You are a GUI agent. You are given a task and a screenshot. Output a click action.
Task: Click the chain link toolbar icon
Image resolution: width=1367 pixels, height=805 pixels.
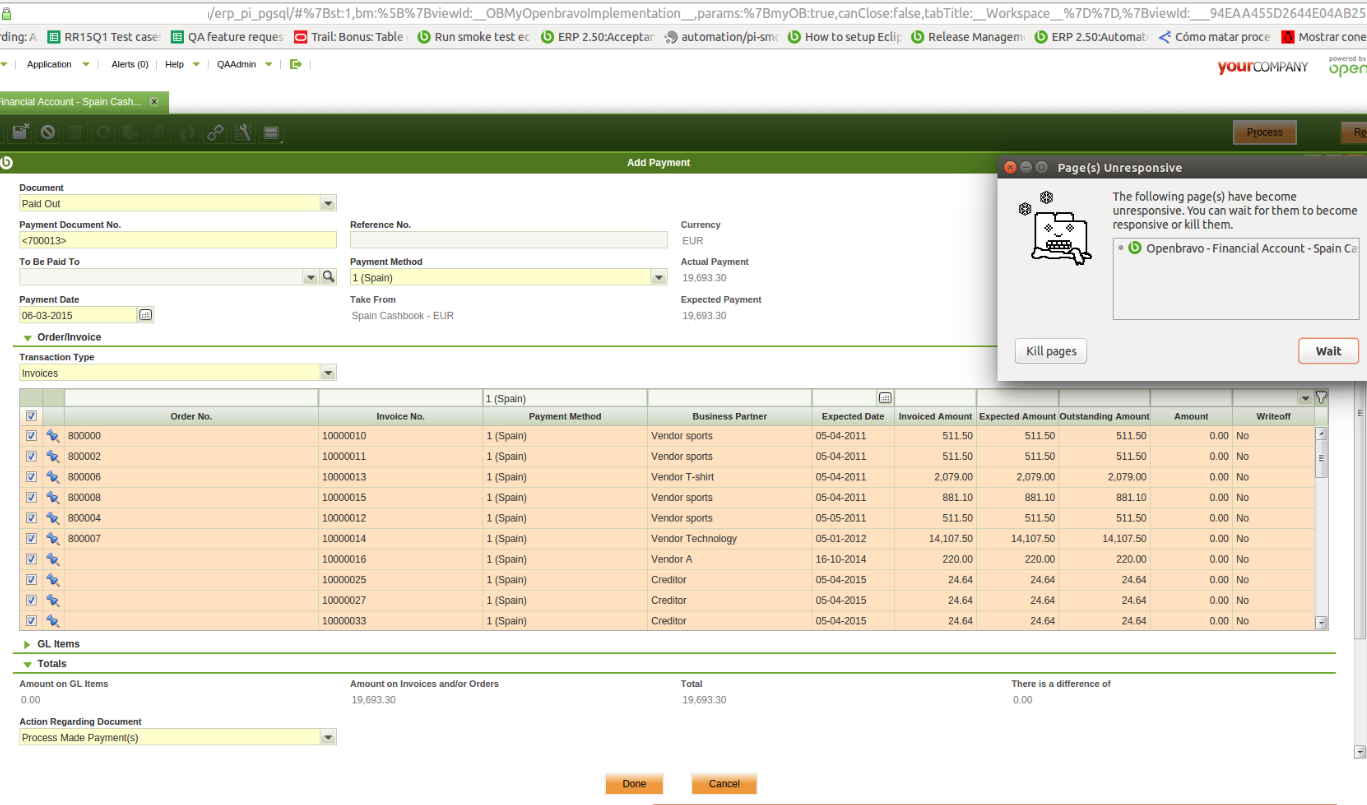215,132
